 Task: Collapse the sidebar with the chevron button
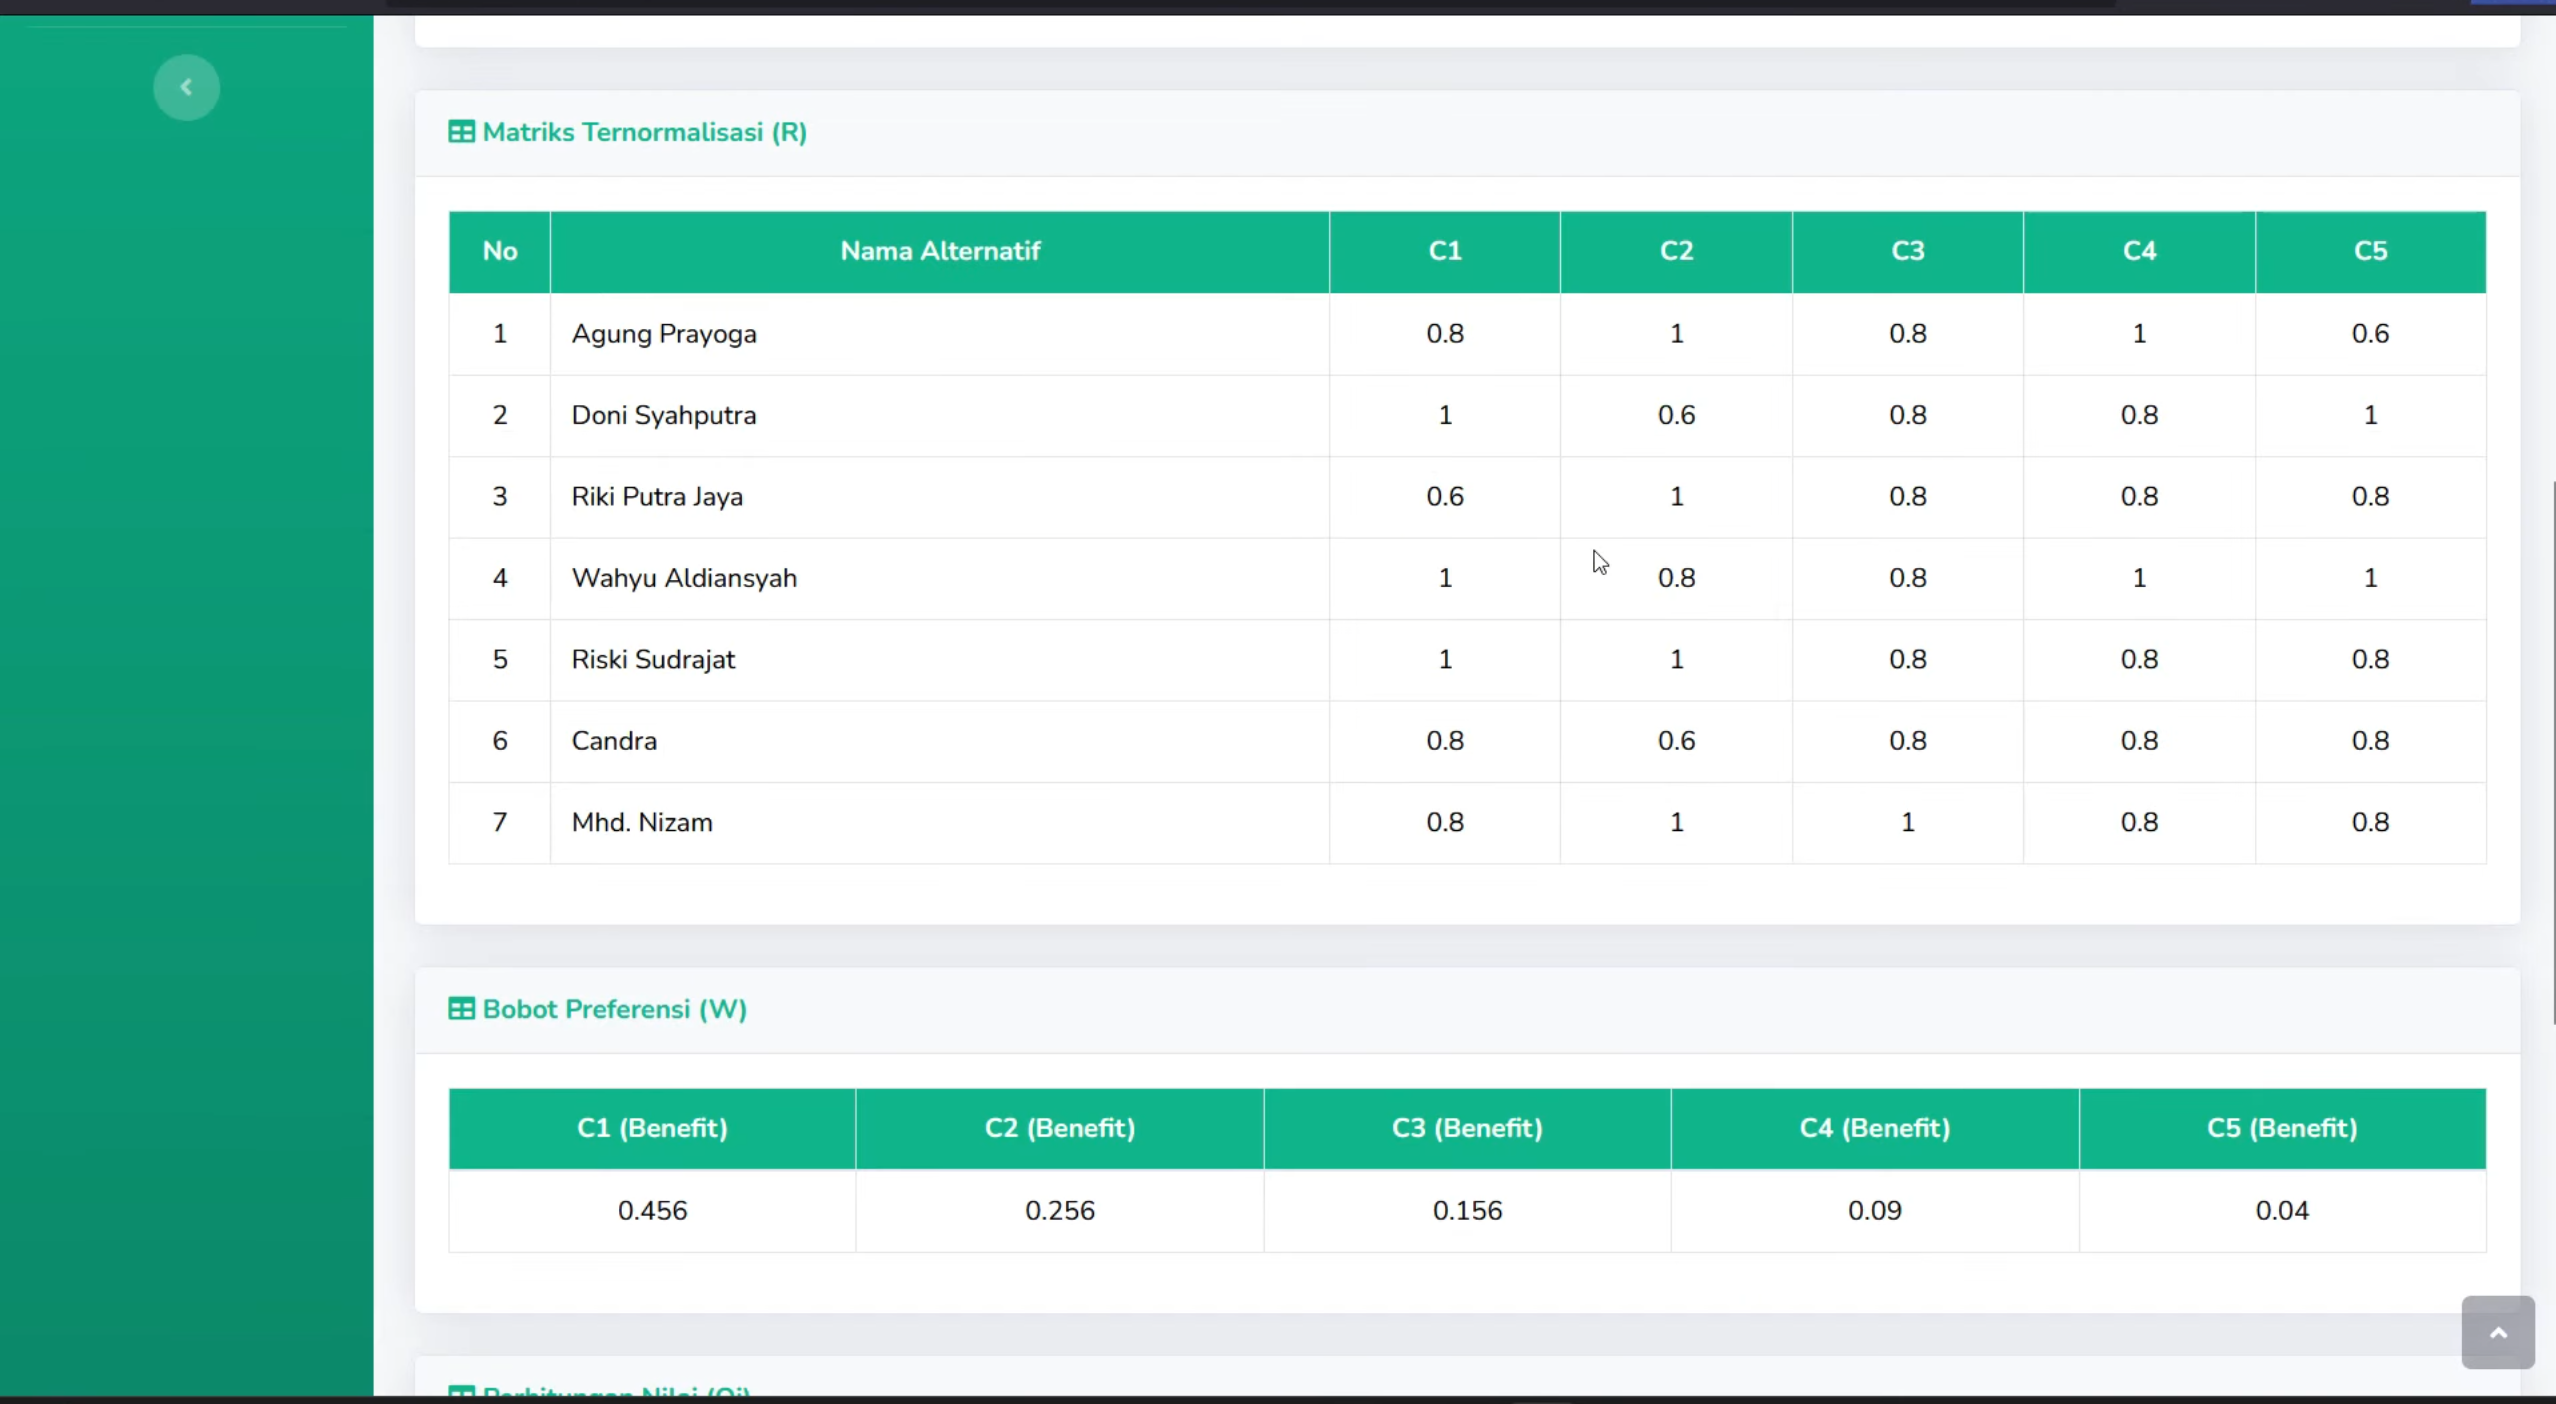(186, 88)
